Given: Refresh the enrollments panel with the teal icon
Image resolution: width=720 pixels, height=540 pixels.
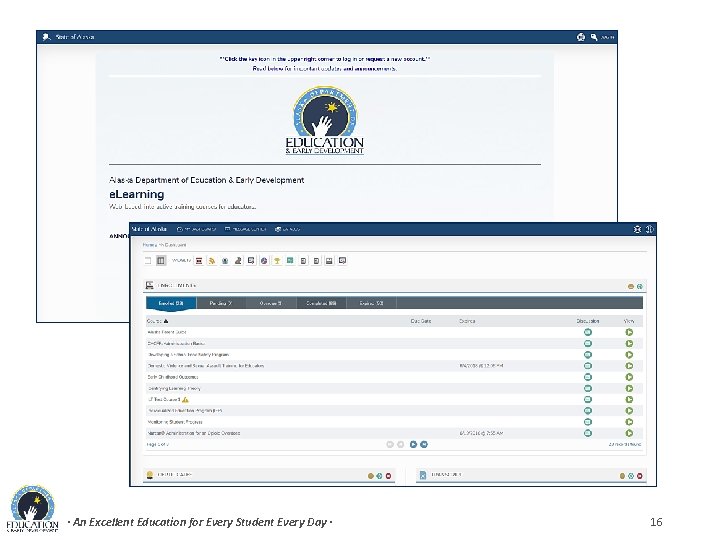Looking at the screenshot, I should click(639, 287).
